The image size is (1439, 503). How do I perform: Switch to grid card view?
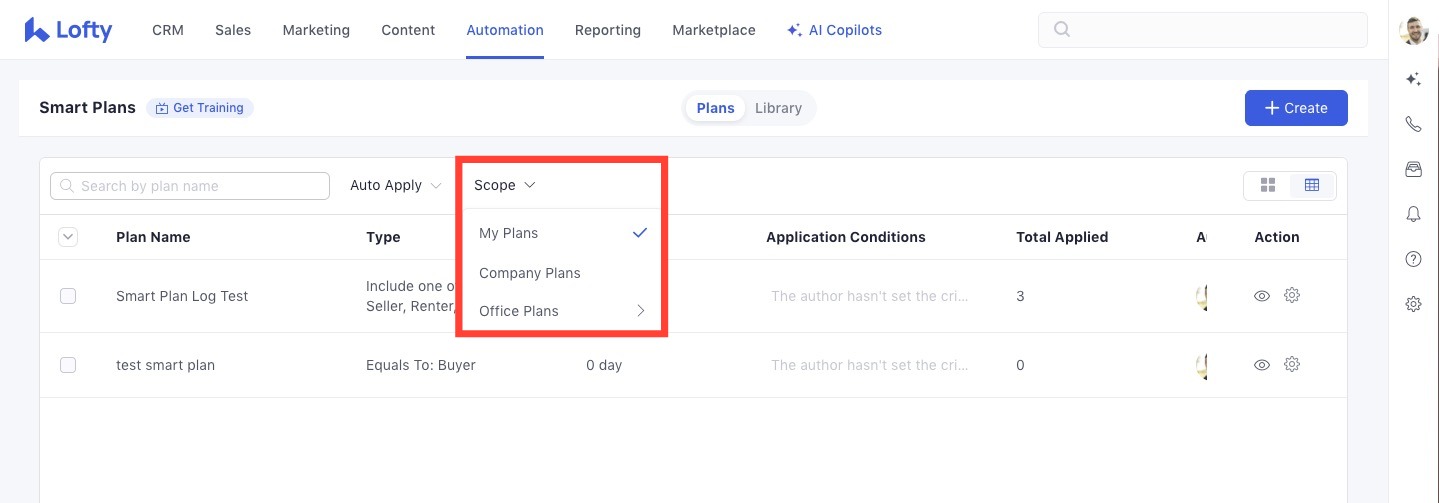pos(1268,185)
